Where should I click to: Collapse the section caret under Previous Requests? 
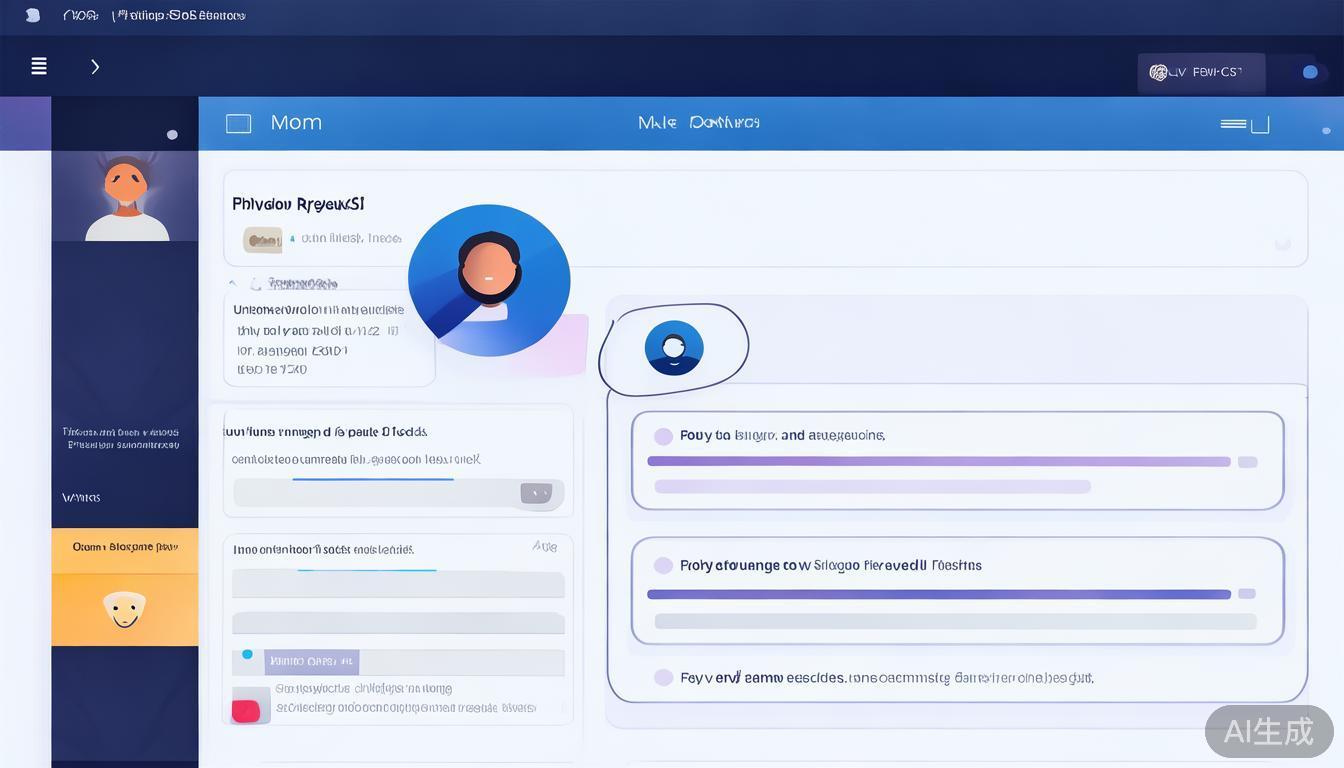tap(234, 284)
